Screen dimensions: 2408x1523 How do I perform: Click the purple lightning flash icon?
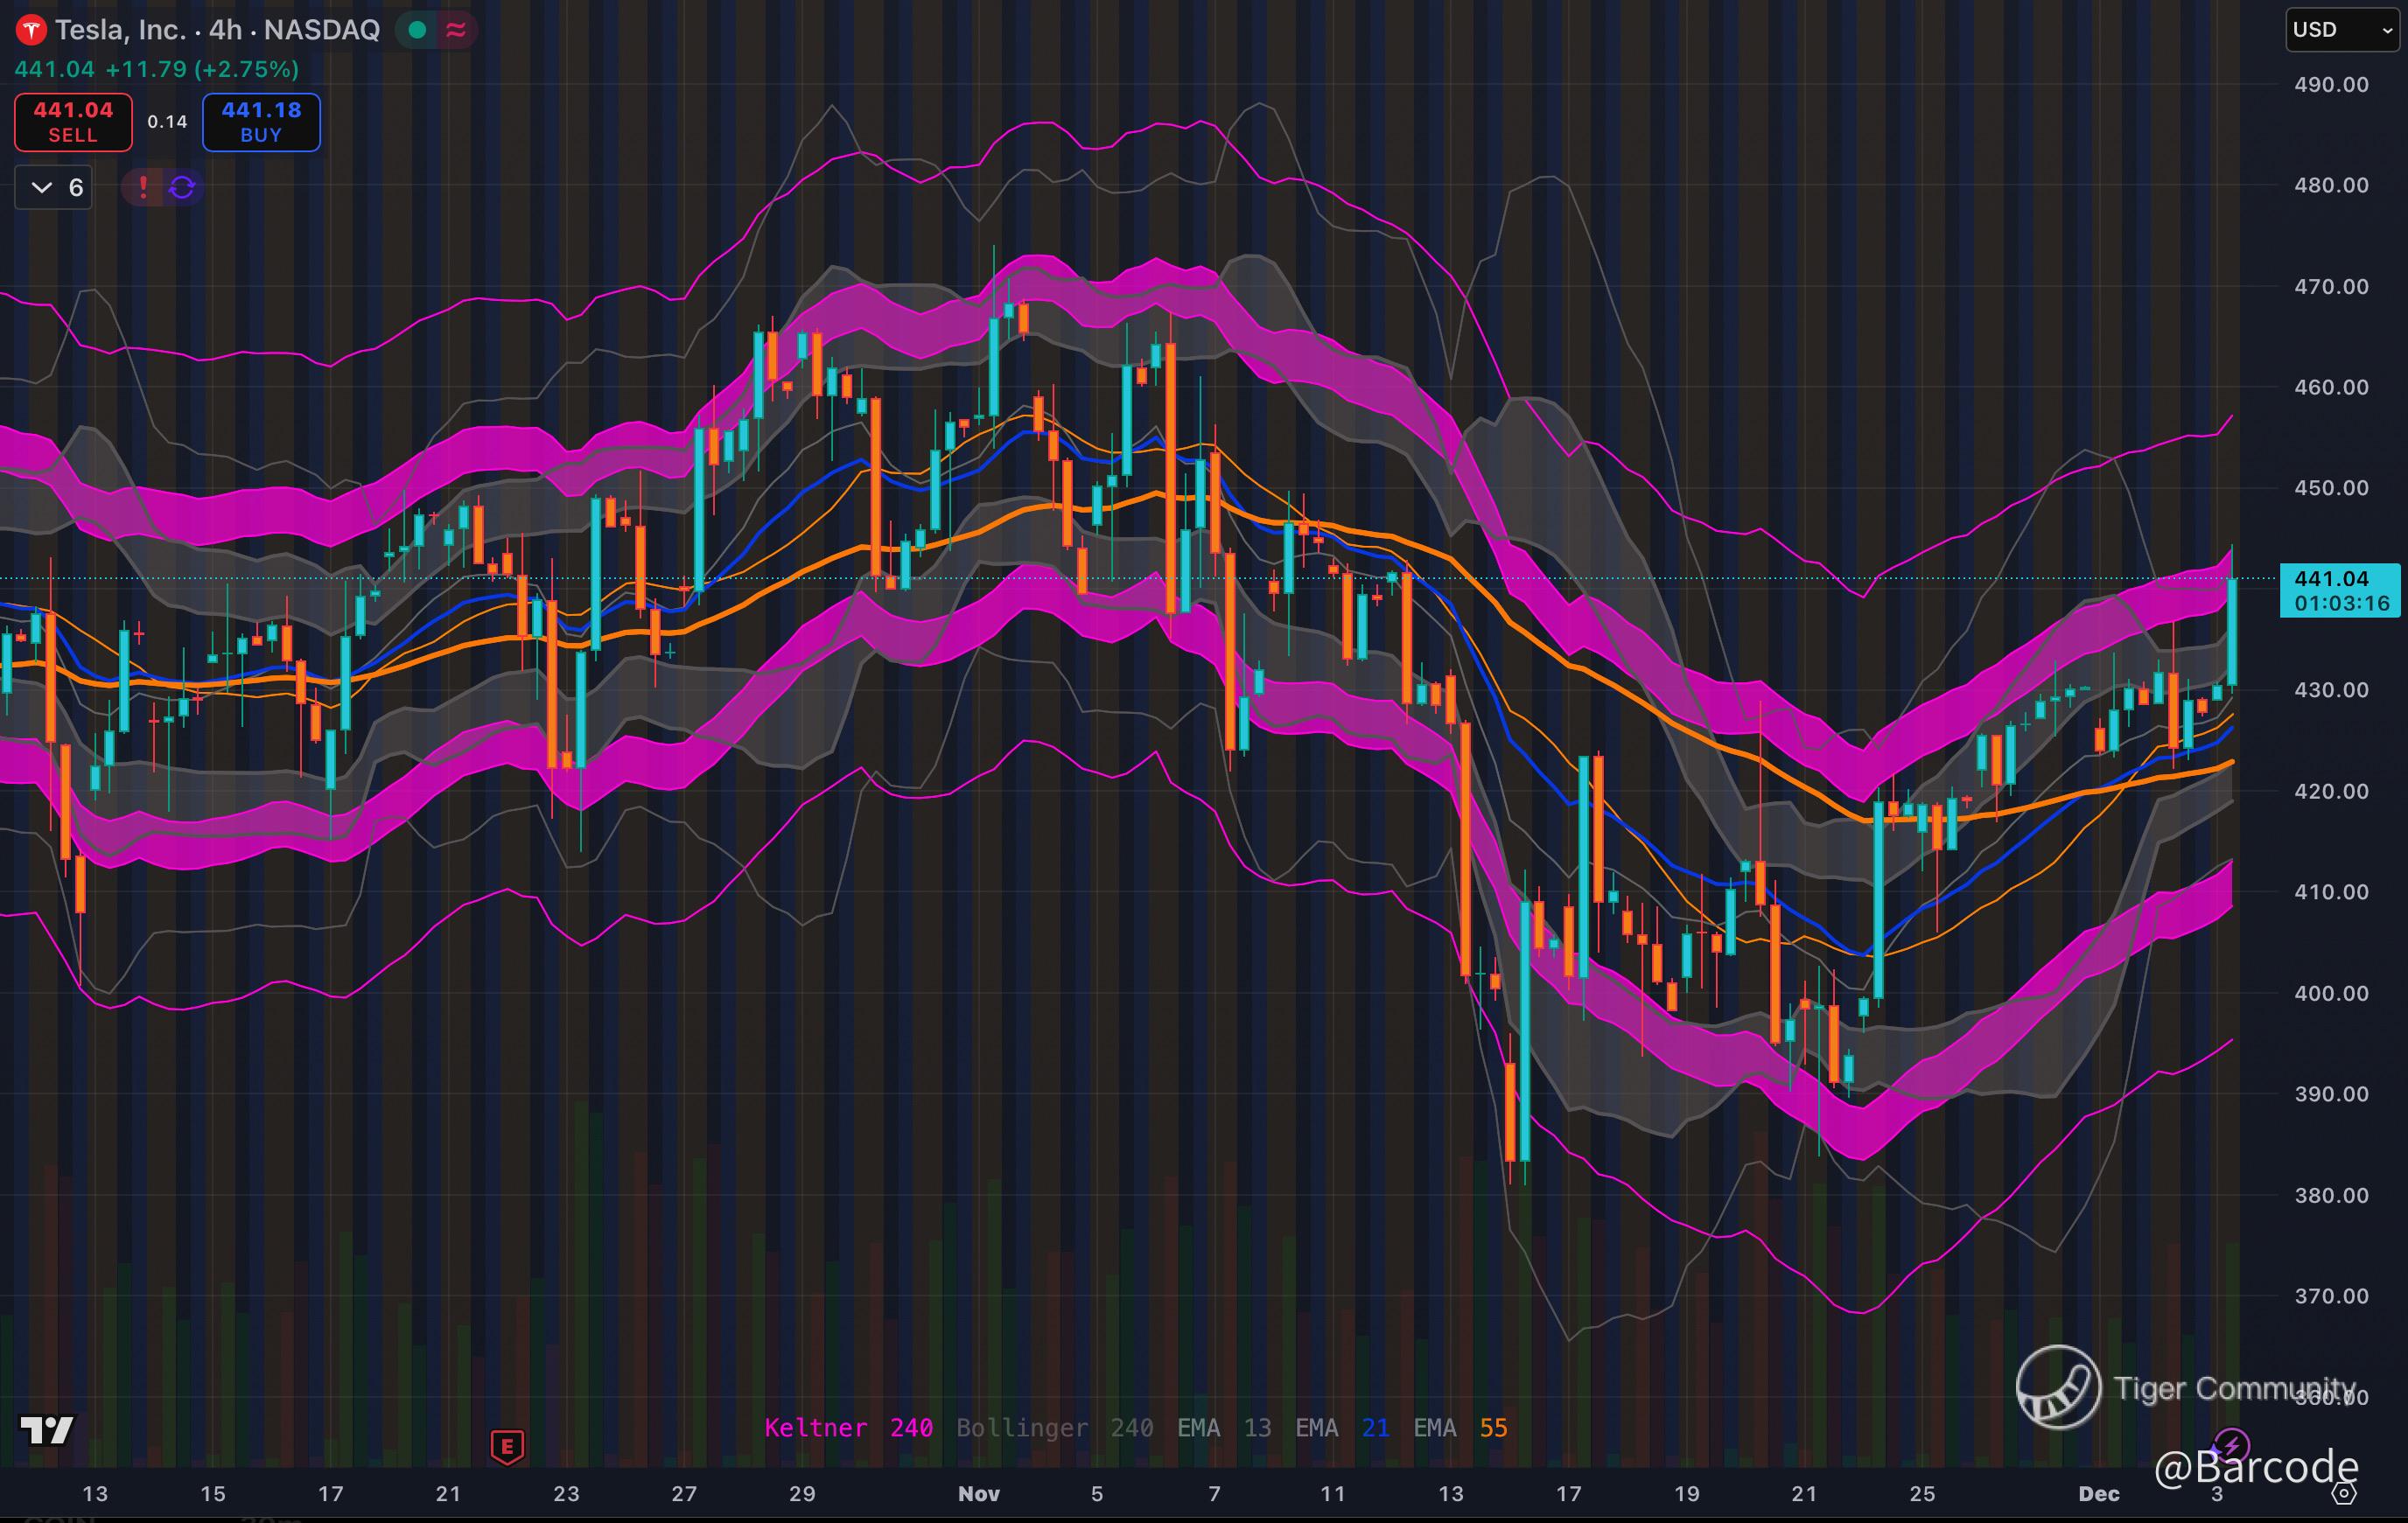pyautogui.click(x=2232, y=1445)
